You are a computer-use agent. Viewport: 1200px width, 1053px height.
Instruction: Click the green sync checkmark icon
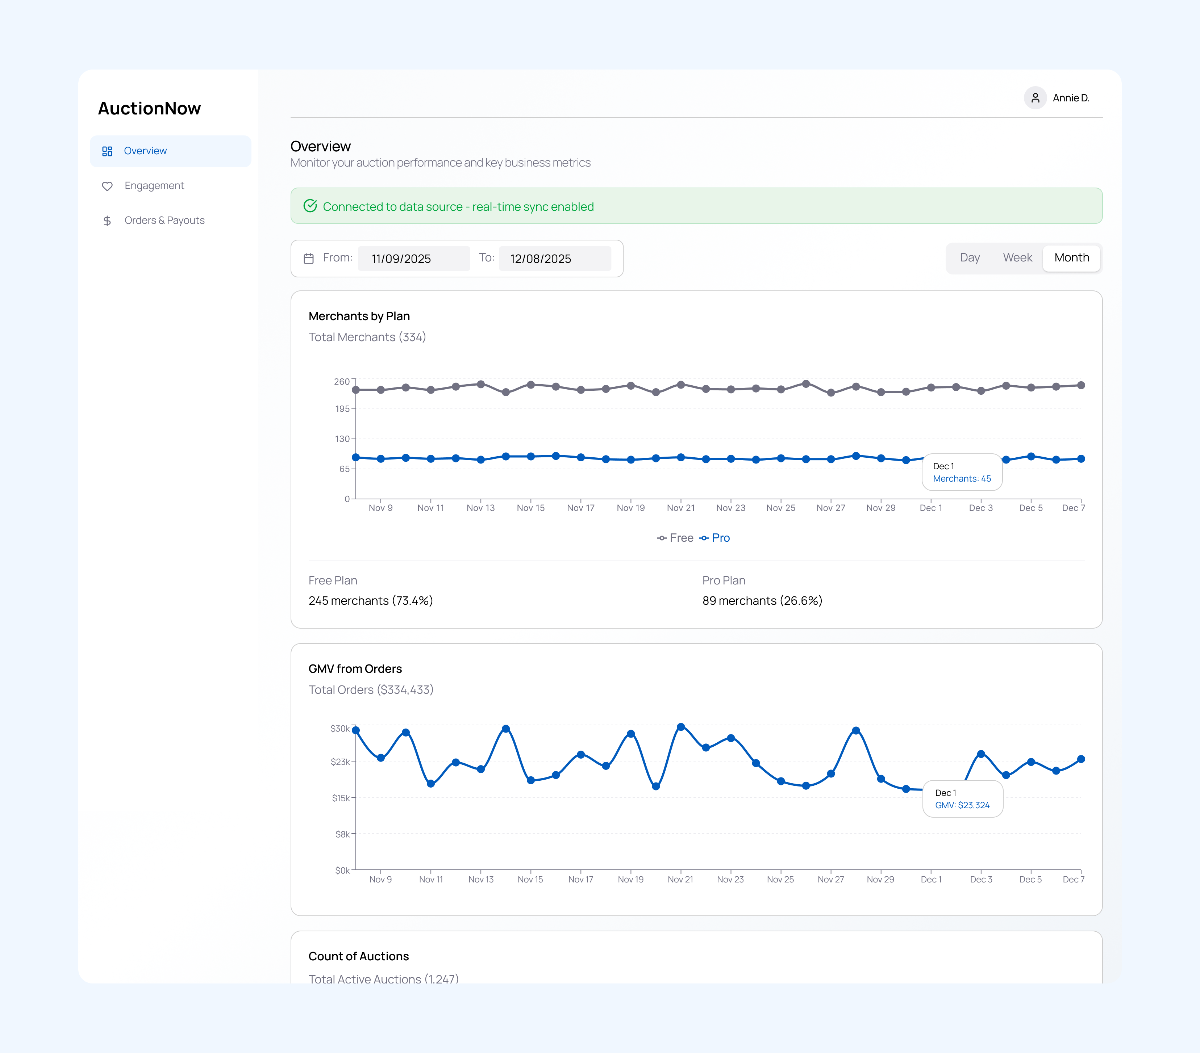point(311,205)
